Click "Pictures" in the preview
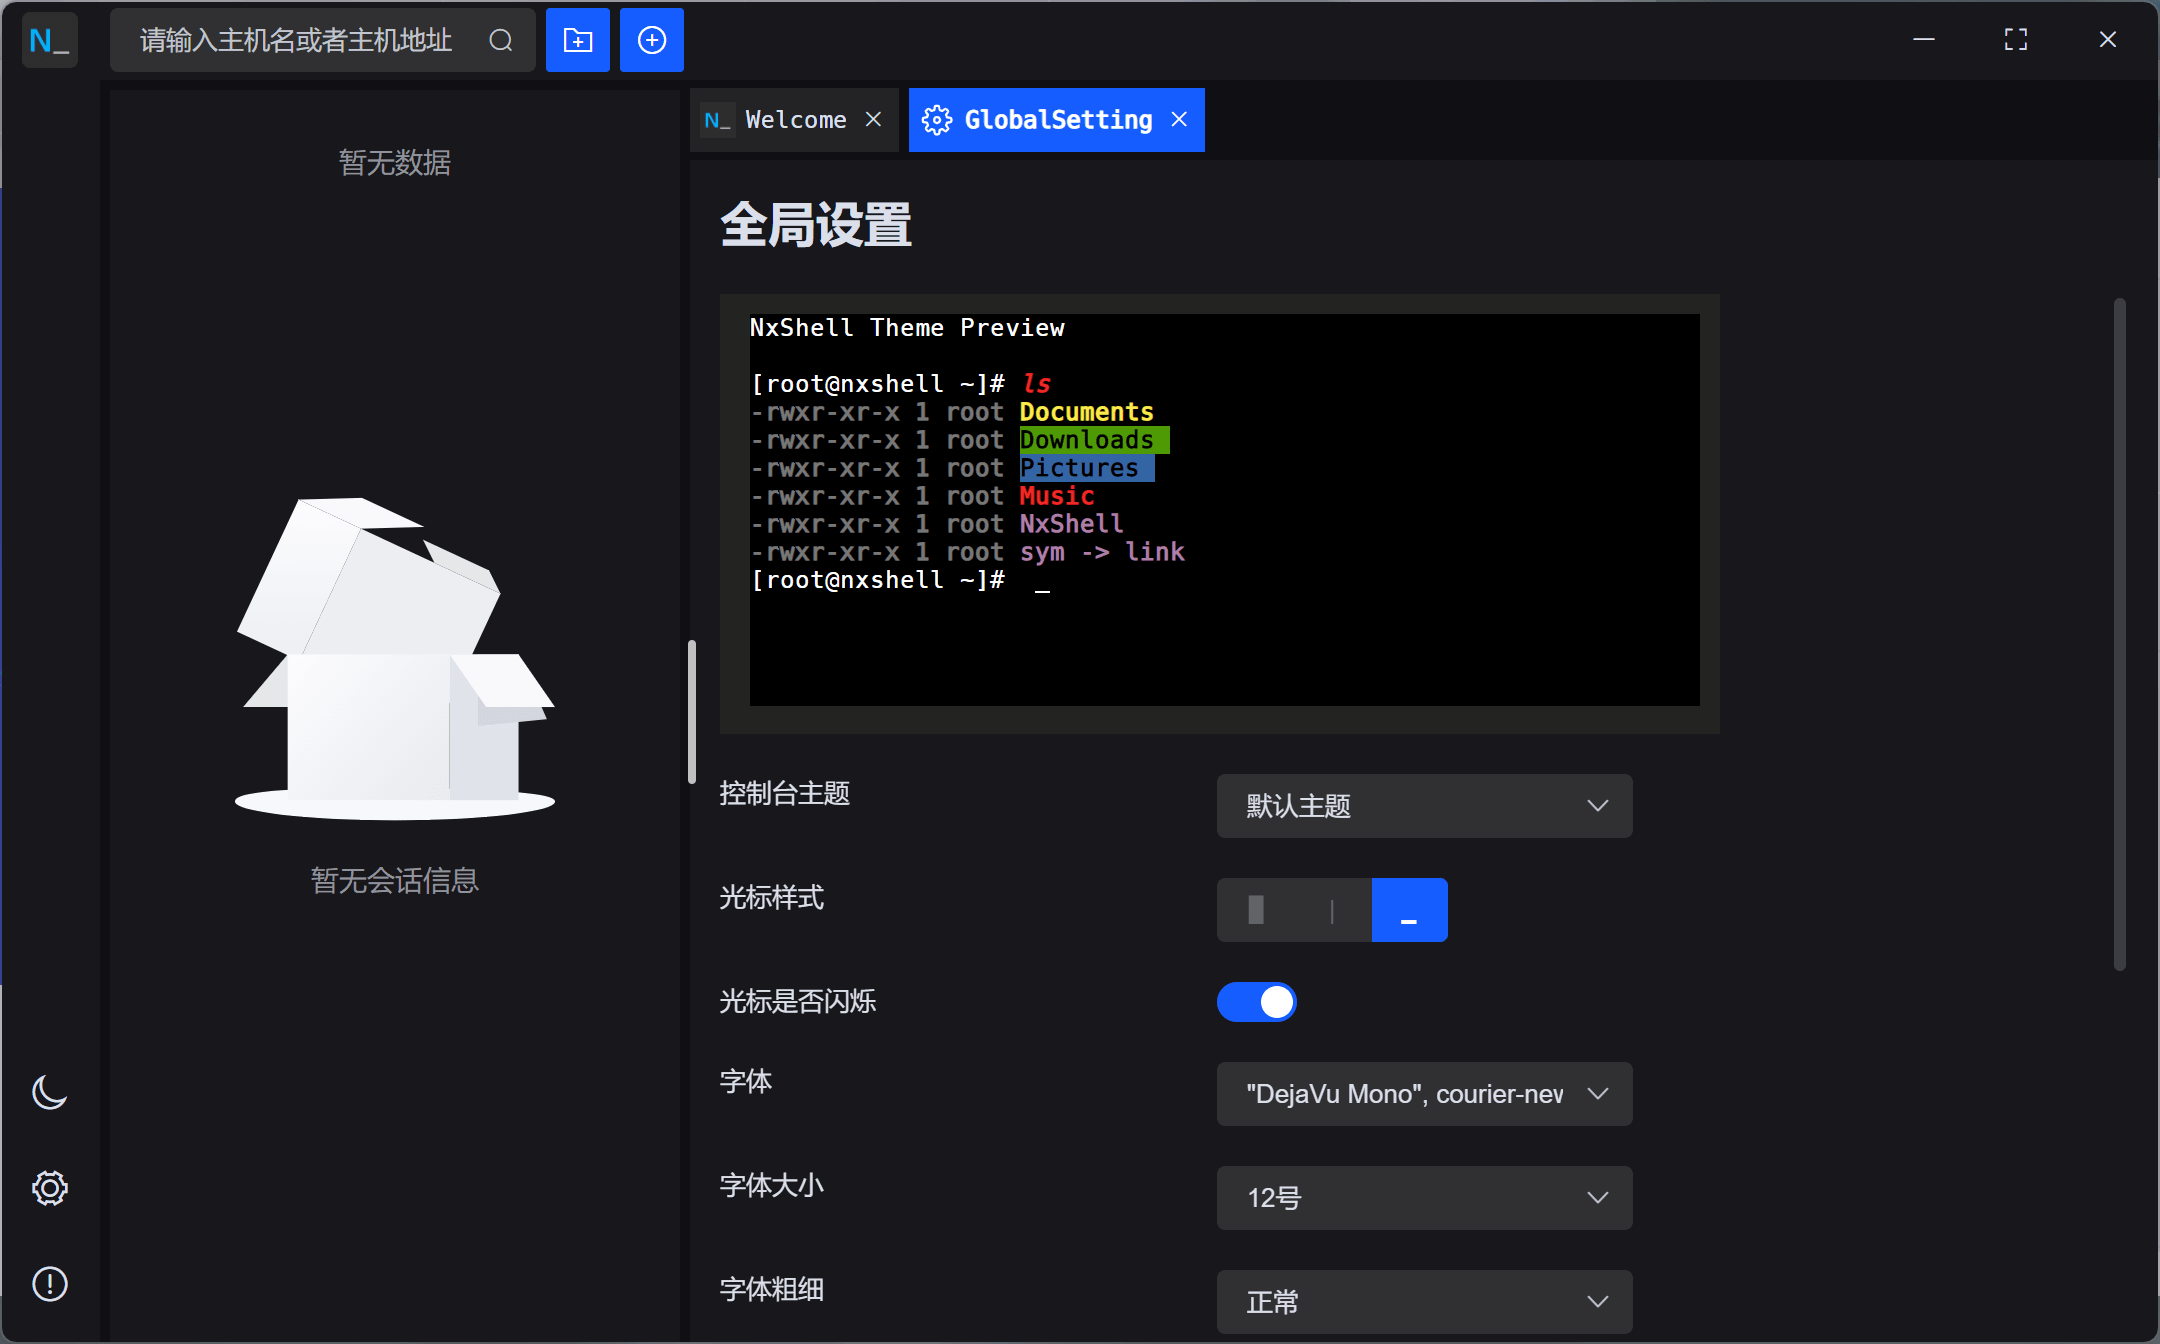Viewport: 2160px width, 1344px height. (x=1079, y=468)
